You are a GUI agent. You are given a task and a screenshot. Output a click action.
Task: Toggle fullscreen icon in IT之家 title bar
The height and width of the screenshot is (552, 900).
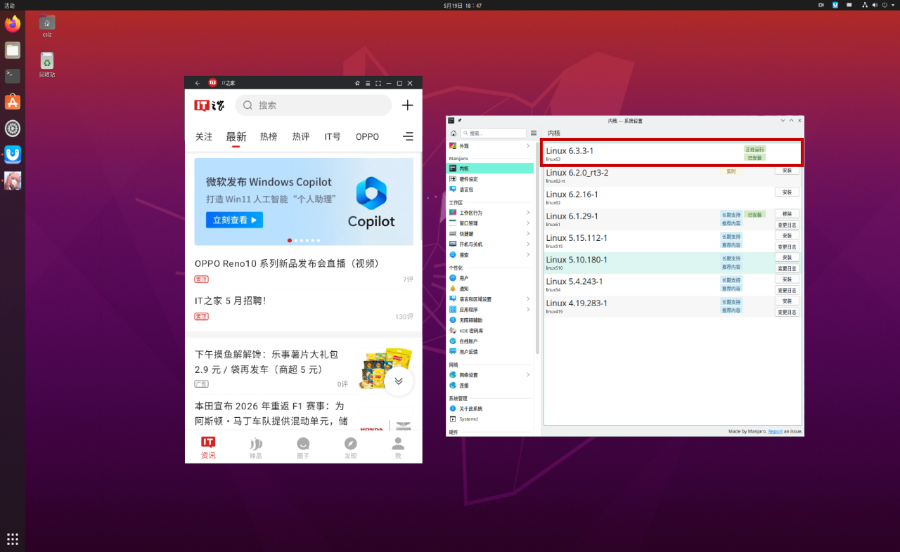tap(378, 83)
